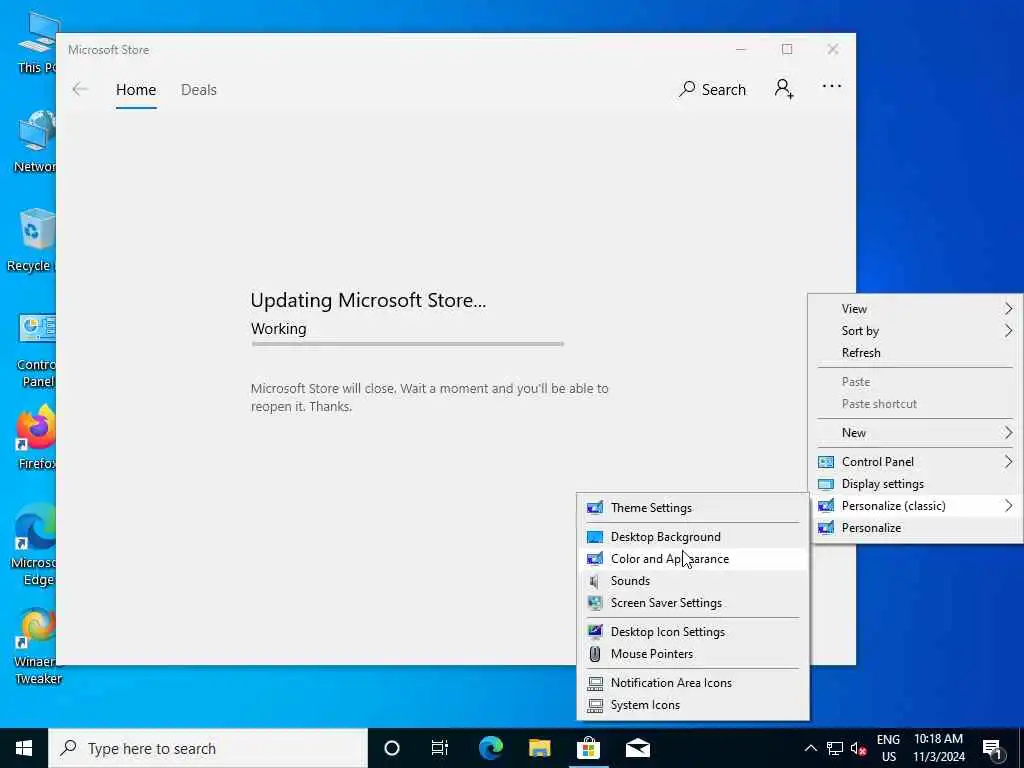Expand the Sort by submenu arrow
The height and width of the screenshot is (768, 1024).
click(x=1008, y=330)
